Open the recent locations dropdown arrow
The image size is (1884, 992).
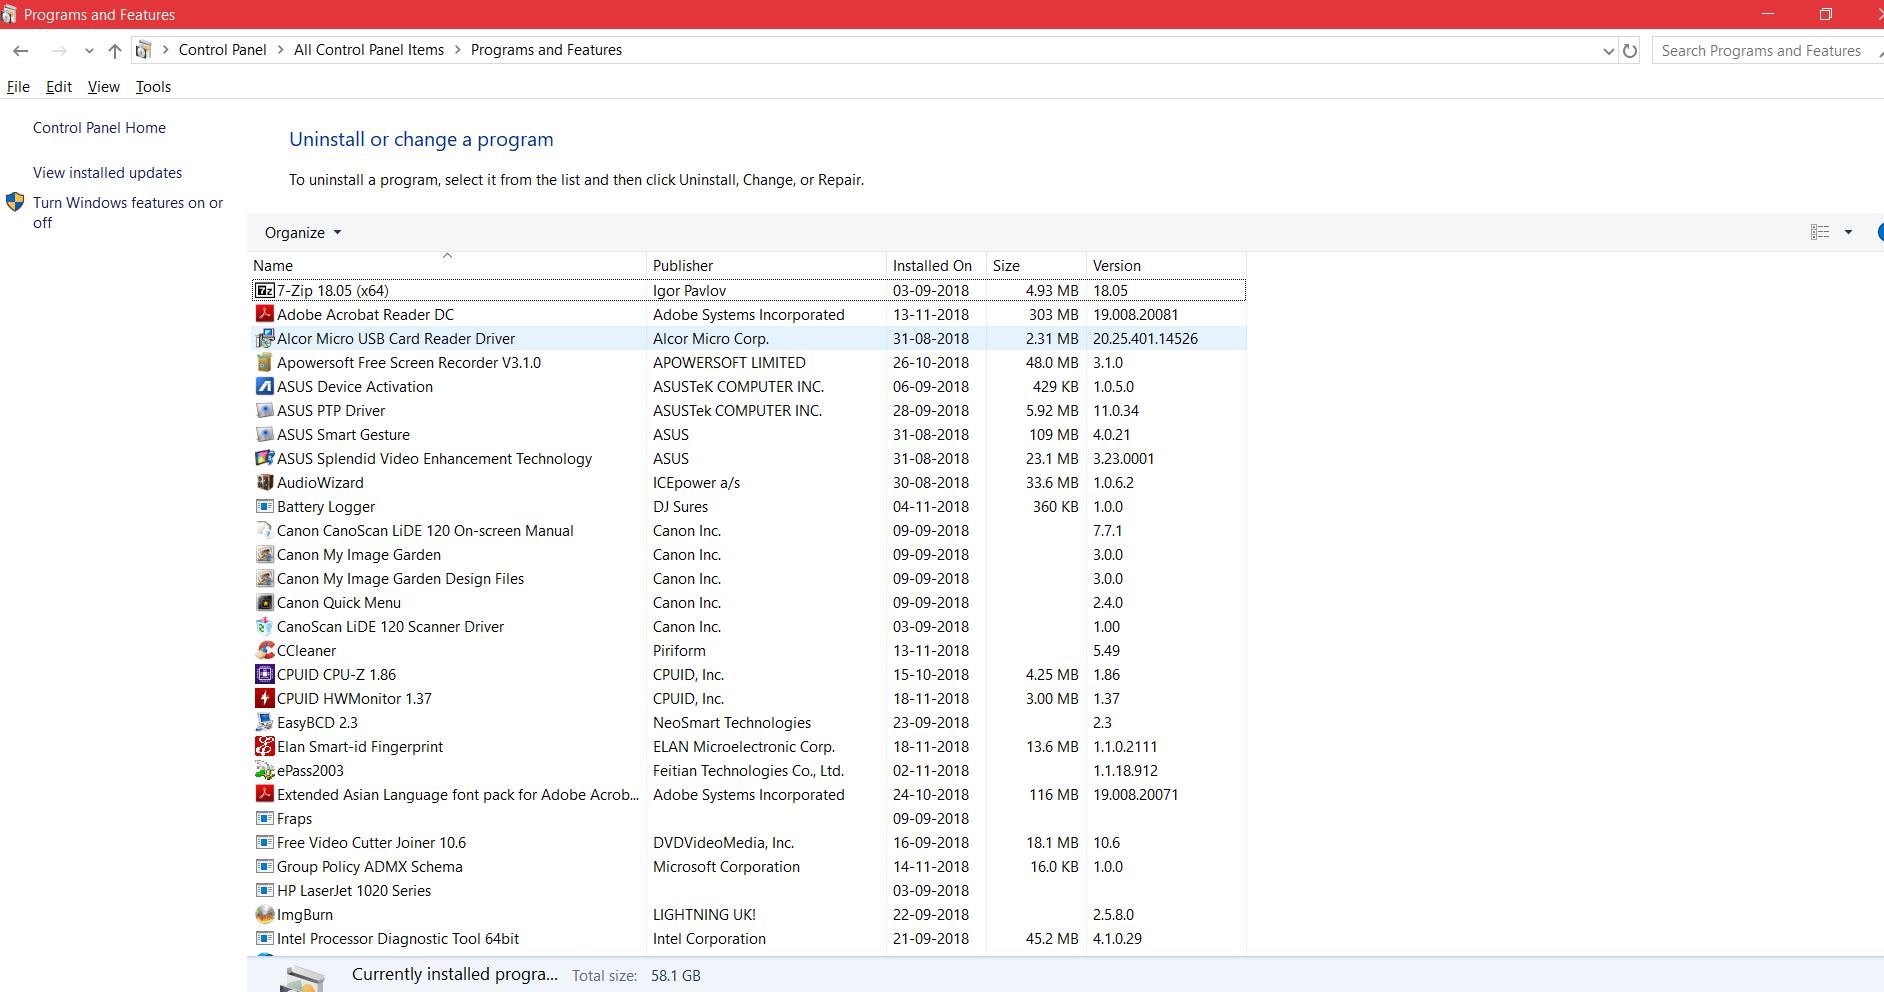pyautogui.click(x=89, y=50)
